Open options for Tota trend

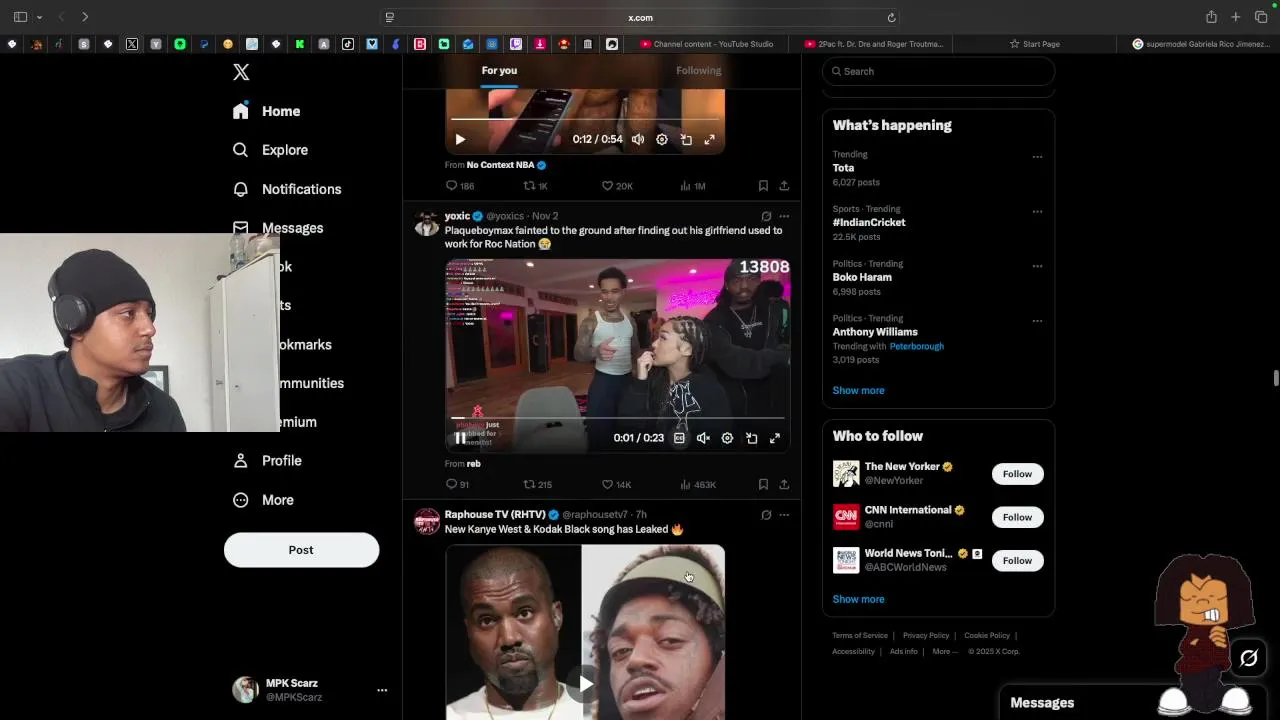tap(1037, 157)
